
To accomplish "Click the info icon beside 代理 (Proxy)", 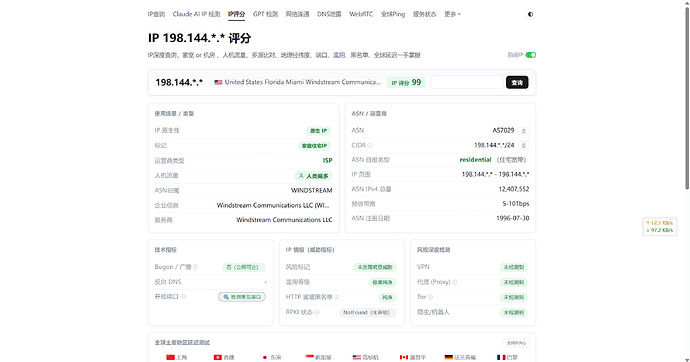I will 455,282.
